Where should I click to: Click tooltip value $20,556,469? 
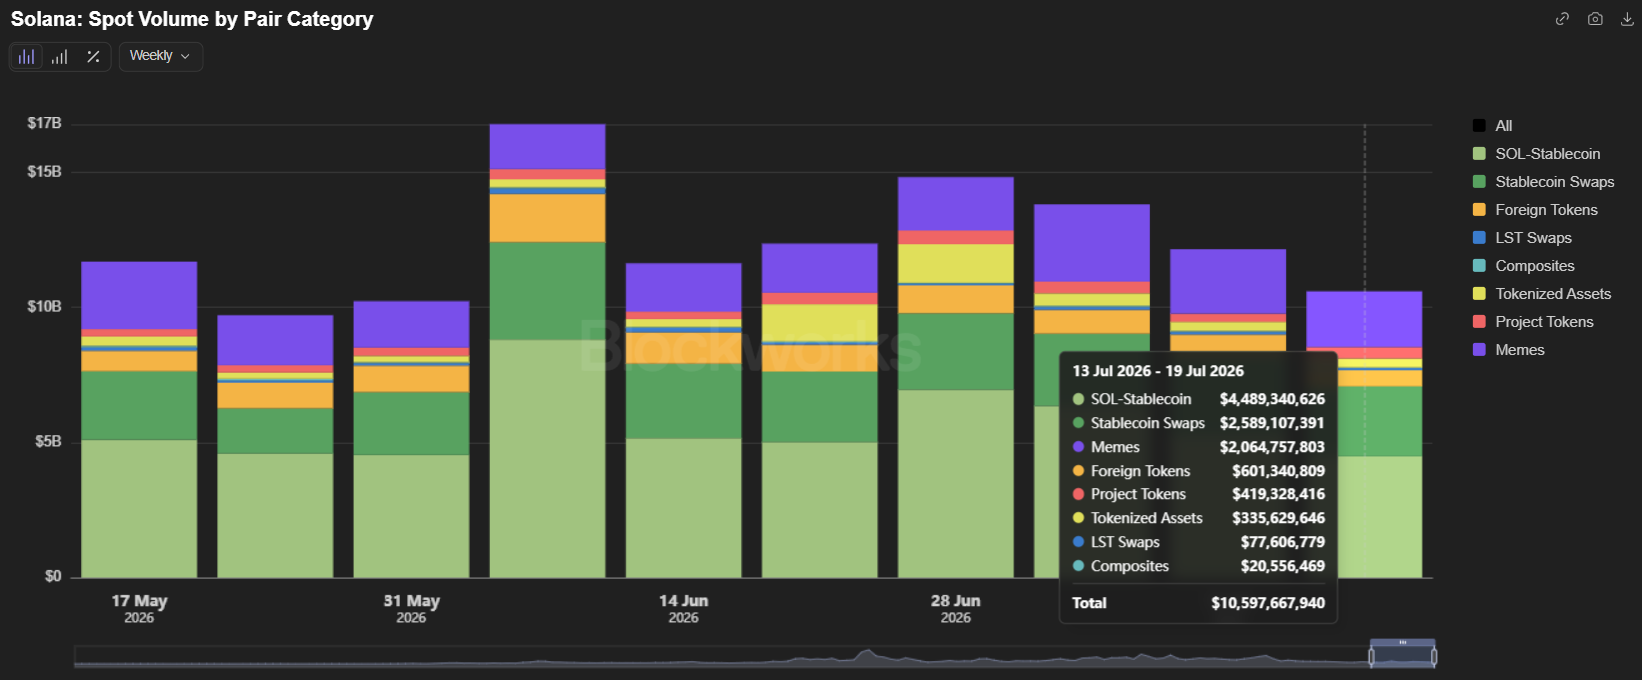pyautogui.click(x=1283, y=566)
